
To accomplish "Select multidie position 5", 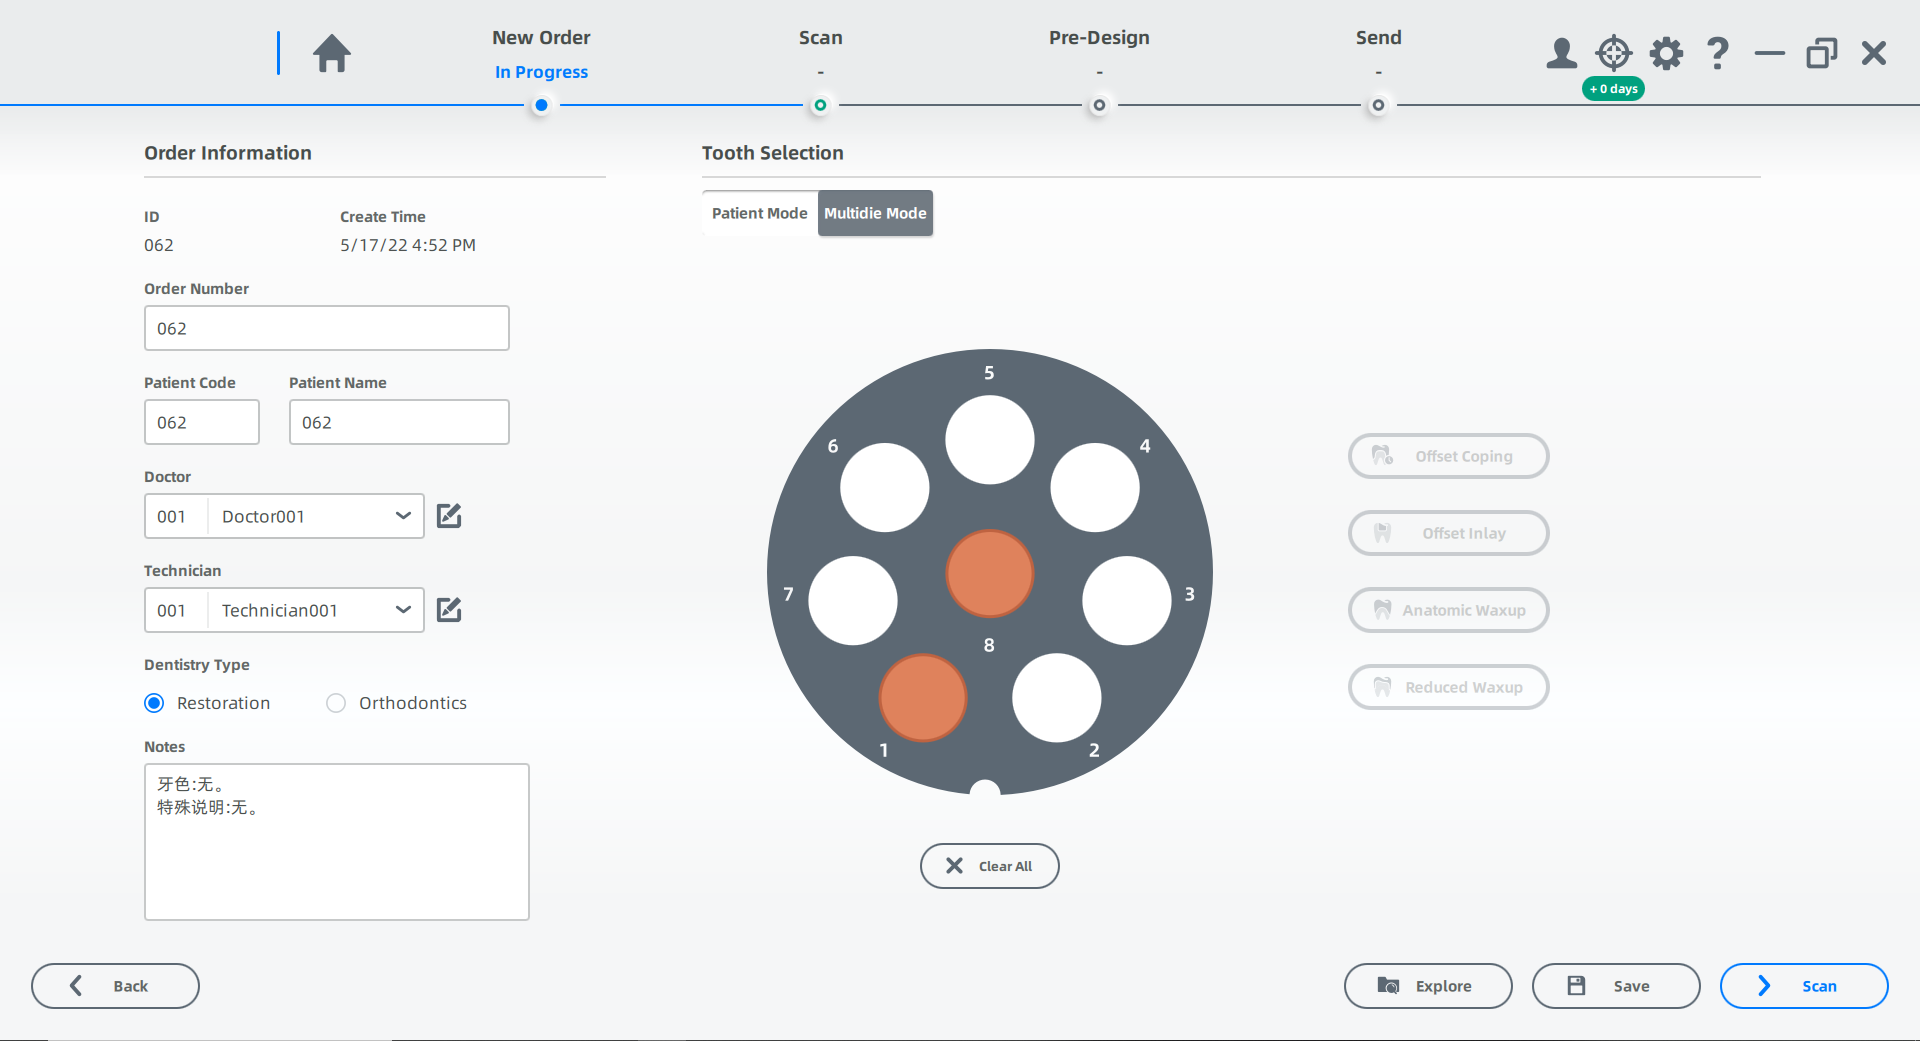I will pyautogui.click(x=990, y=440).
